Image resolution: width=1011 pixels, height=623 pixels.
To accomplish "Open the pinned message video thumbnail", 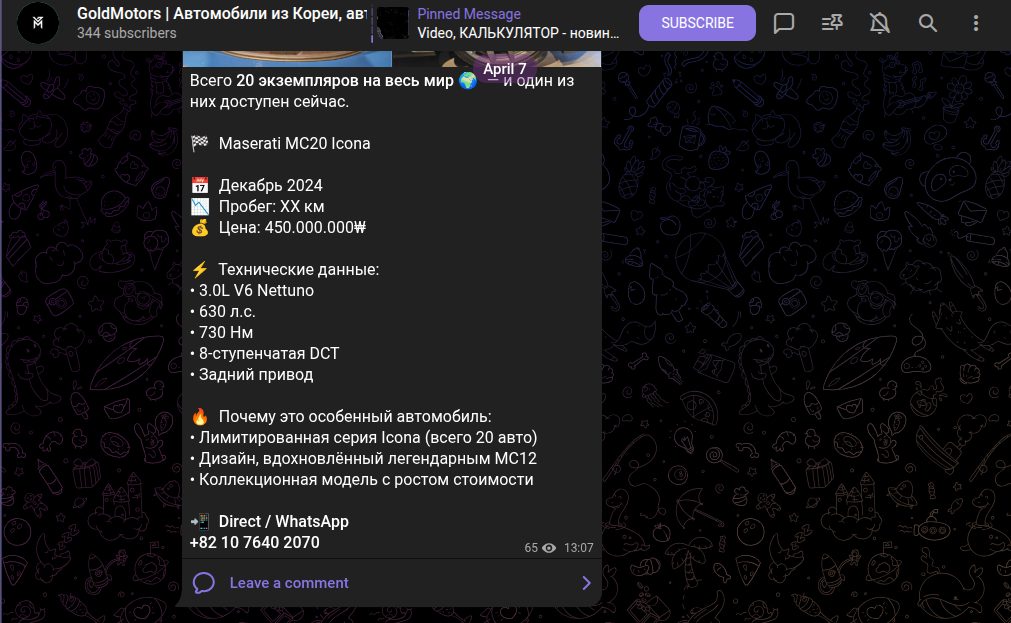I will pos(393,23).
